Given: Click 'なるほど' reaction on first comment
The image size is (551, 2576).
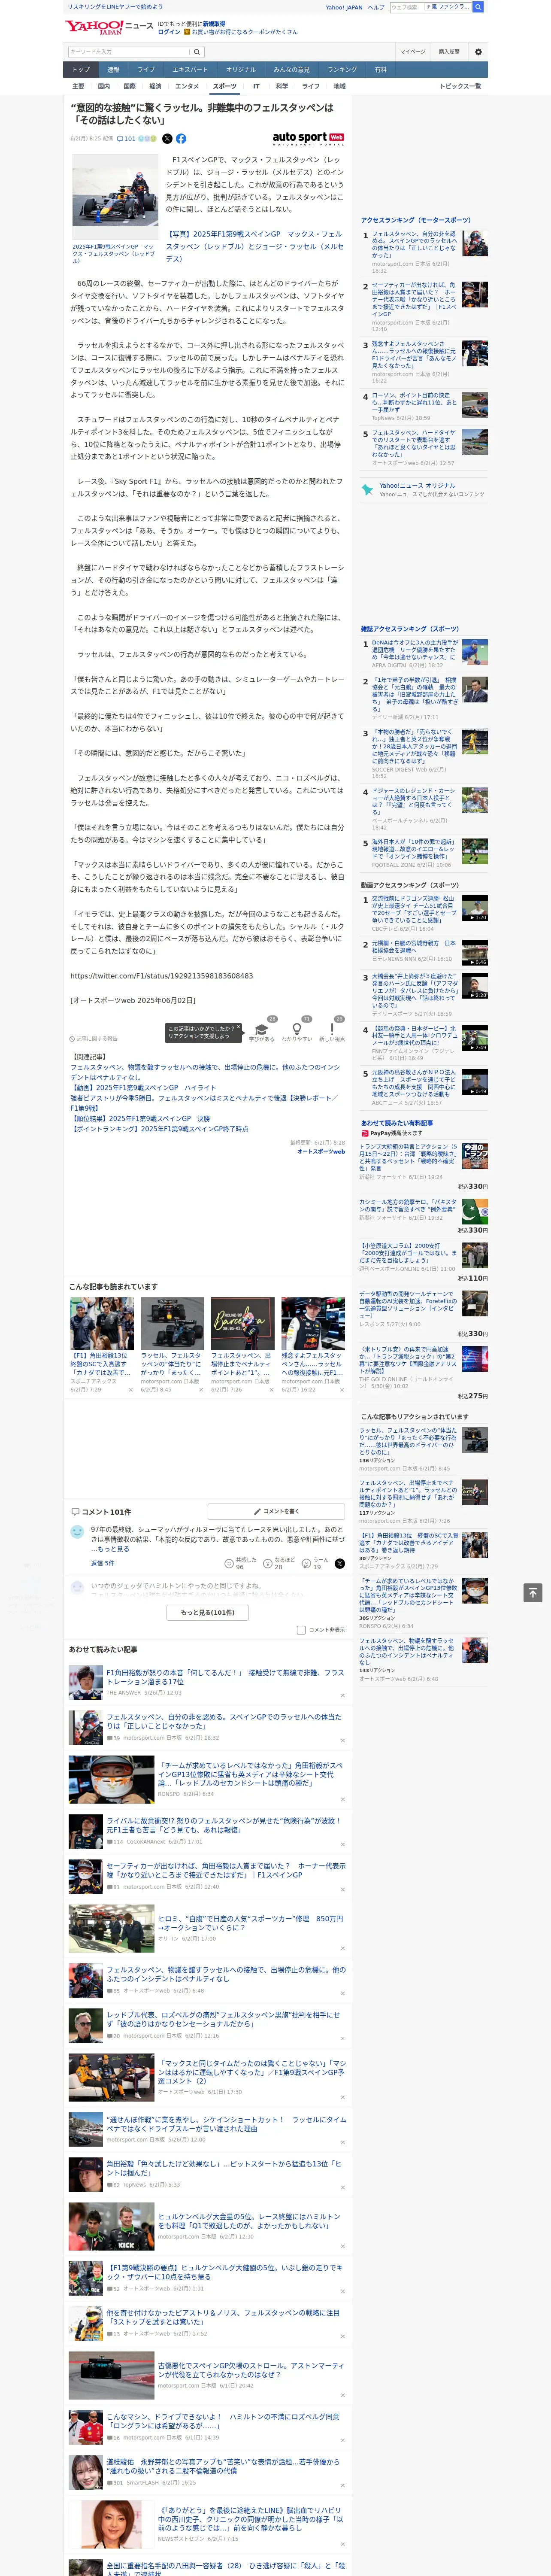Looking at the screenshot, I should pyautogui.click(x=278, y=1563).
